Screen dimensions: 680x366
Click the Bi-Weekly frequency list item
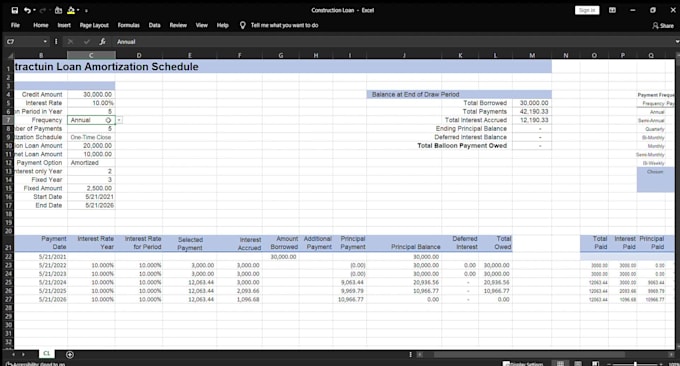654,163
